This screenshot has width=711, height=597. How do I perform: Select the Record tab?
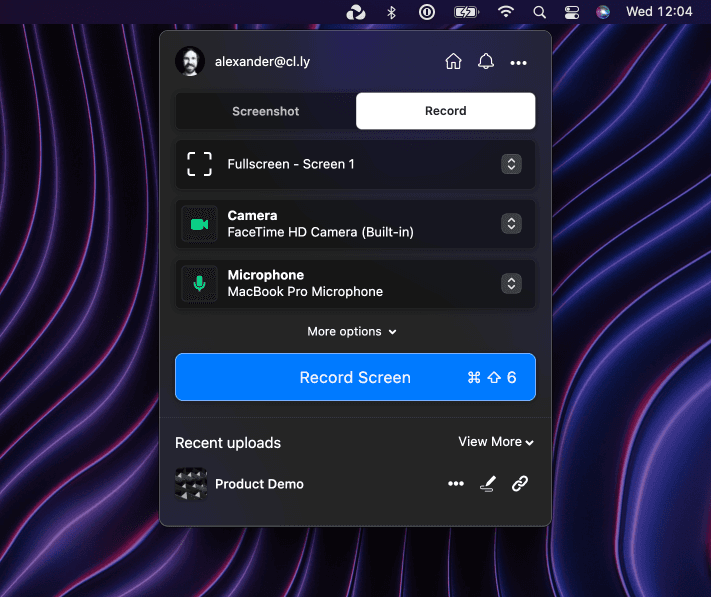[446, 111]
